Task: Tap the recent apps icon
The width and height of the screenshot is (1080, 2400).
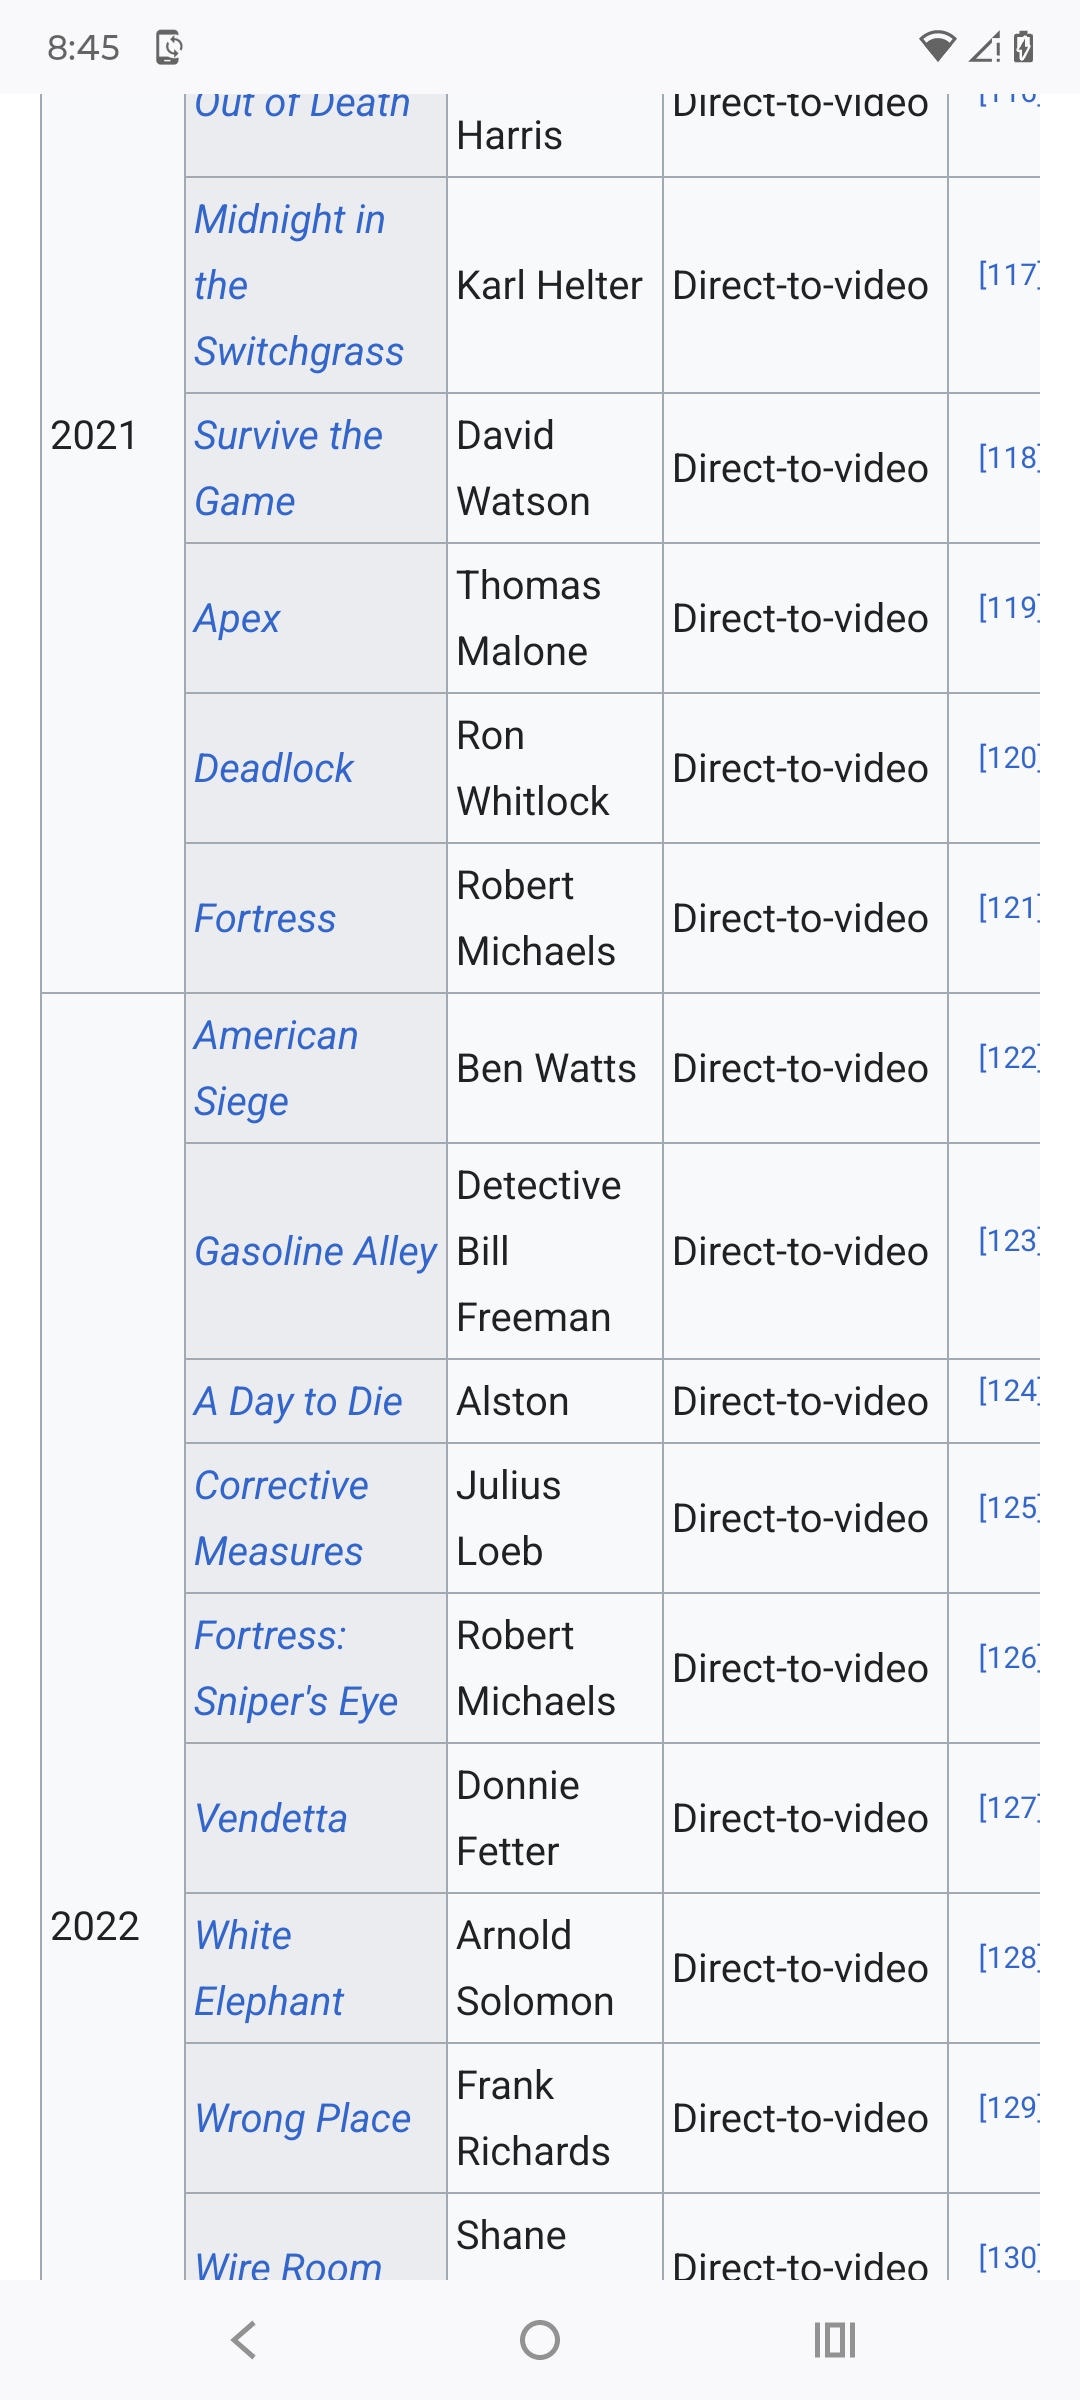Action: (x=835, y=2340)
